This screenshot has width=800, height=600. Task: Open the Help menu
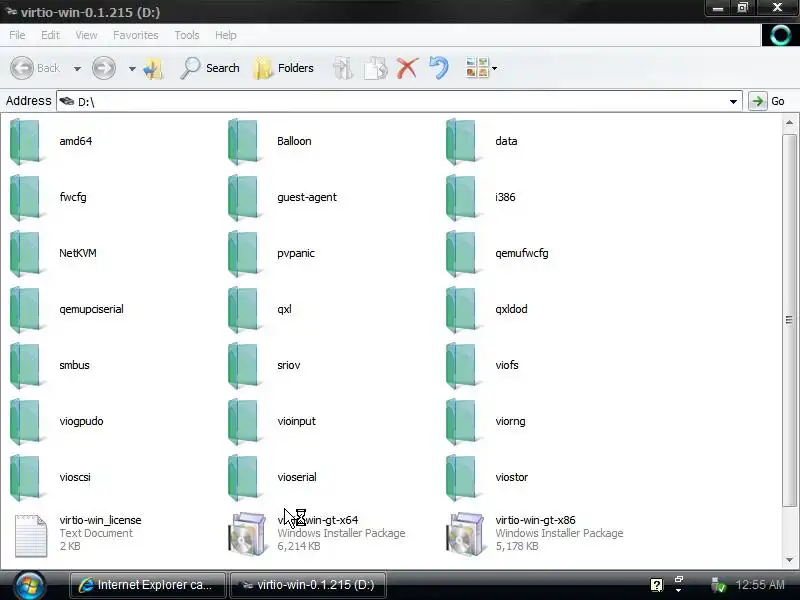226,35
